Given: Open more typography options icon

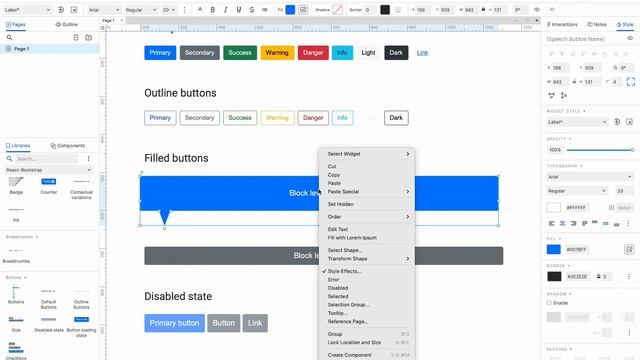Looking at the screenshot, I should (628, 223).
